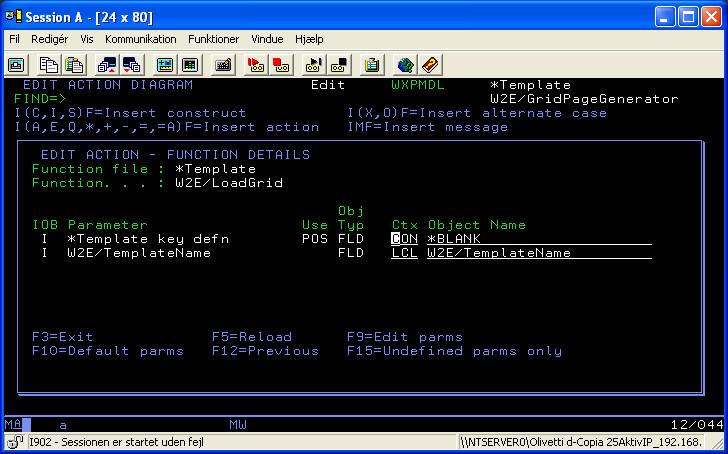The image size is (728, 454).
Task: Click the Send file to host icon
Action: click(x=107, y=65)
